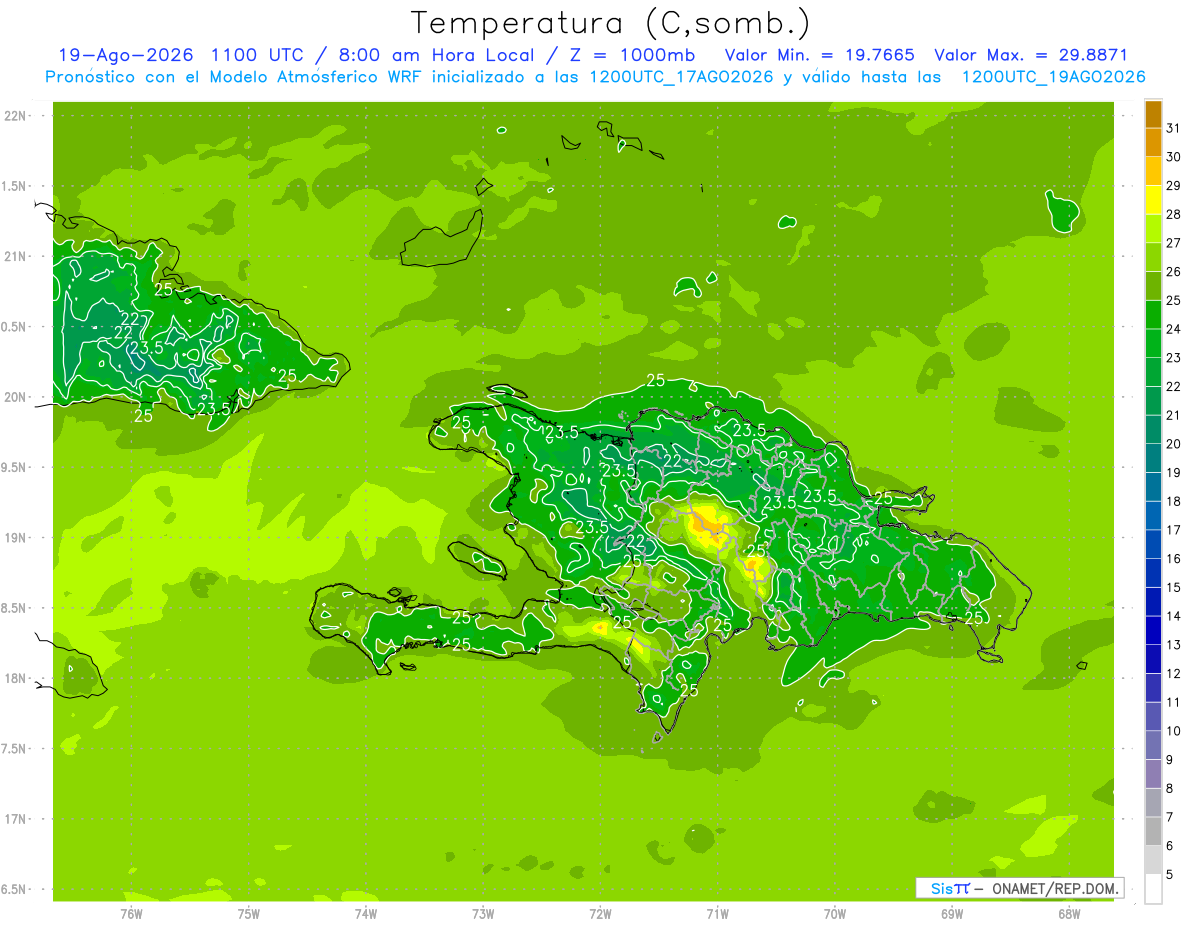Click the "72W" longitude axis label
Screen dimensions: 1200x927
pyautogui.click(x=601, y=914)
